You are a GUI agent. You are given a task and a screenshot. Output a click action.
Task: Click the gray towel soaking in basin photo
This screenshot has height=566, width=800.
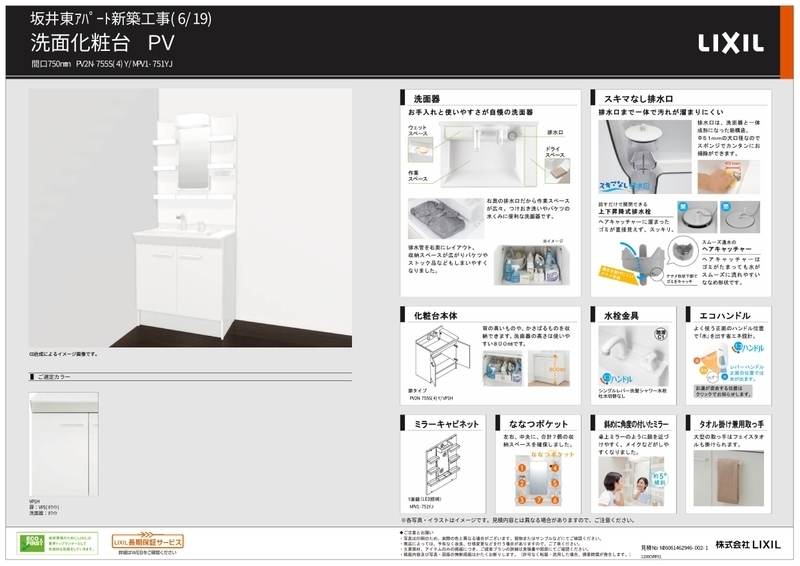[446, 218]
